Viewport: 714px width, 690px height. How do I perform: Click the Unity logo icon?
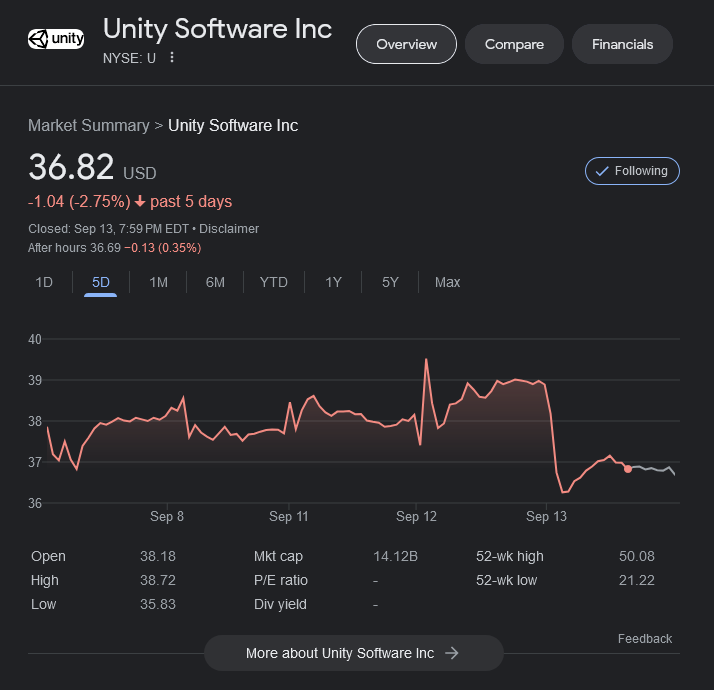56,39
